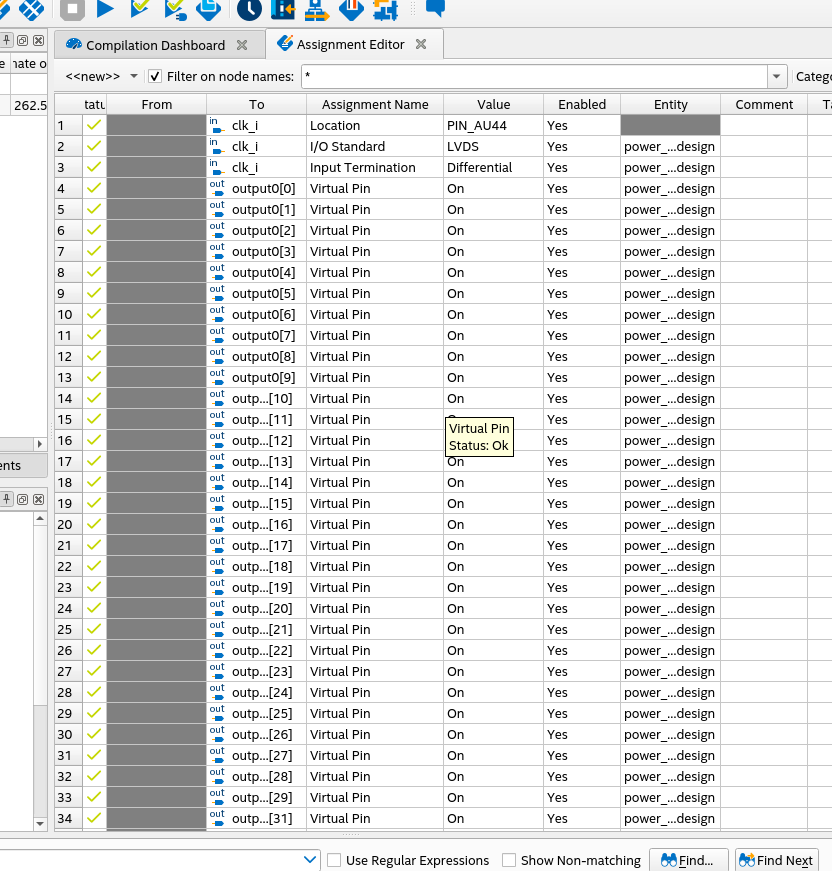This screenshot has height=871, width=832.
Task: Click the left panel float icon
Action: (x=23, y=40)
